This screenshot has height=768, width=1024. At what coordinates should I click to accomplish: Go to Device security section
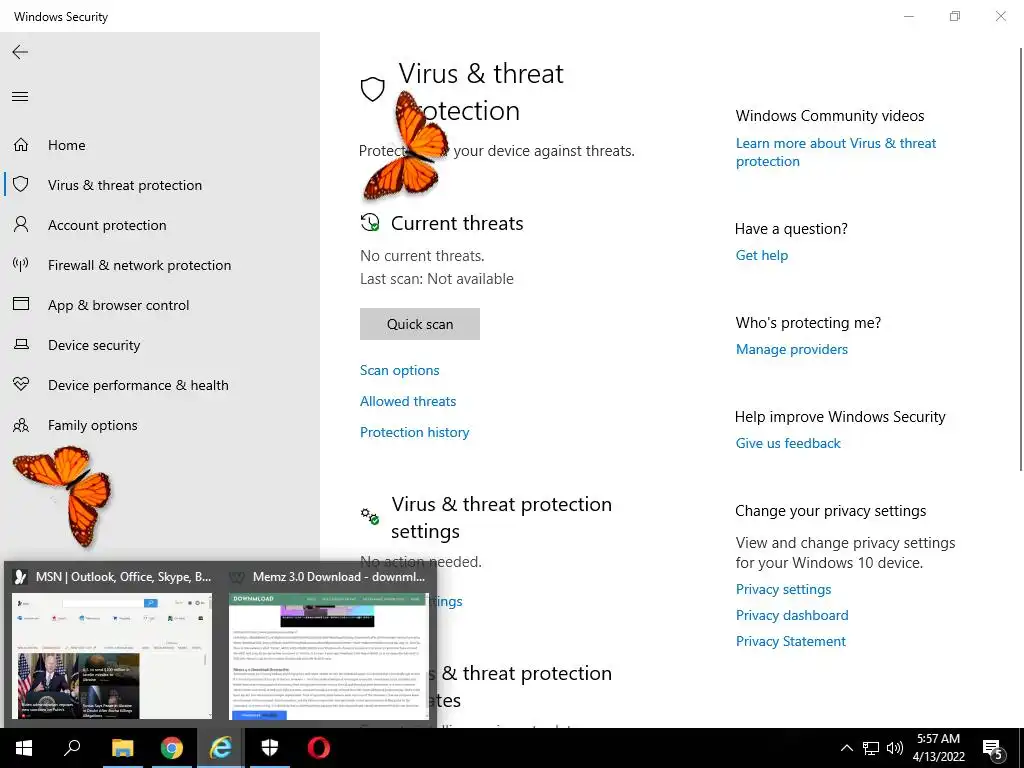tap(160, 345)
